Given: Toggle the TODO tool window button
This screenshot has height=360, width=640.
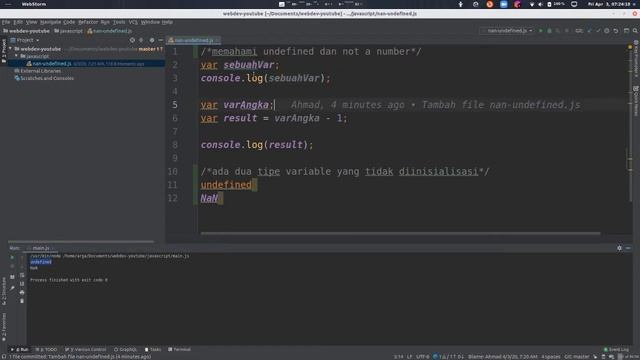Looking at the screenshot, I should [x=46, y=349].
